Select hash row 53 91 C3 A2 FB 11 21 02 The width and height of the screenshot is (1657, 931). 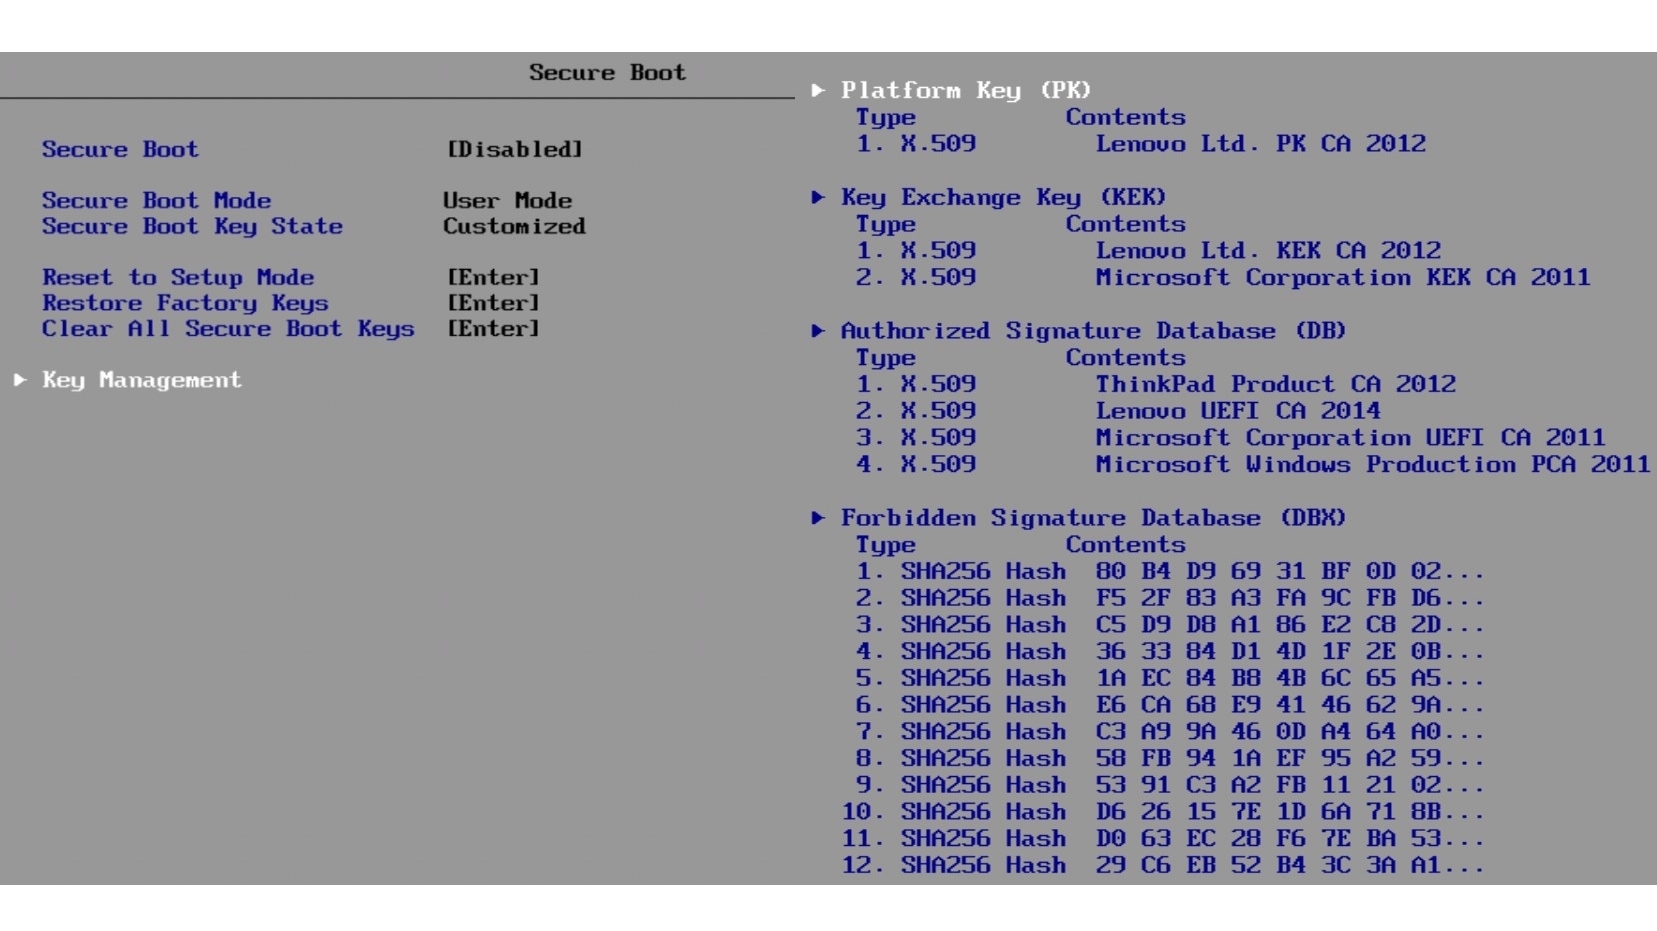click(x=1170, y=785)
